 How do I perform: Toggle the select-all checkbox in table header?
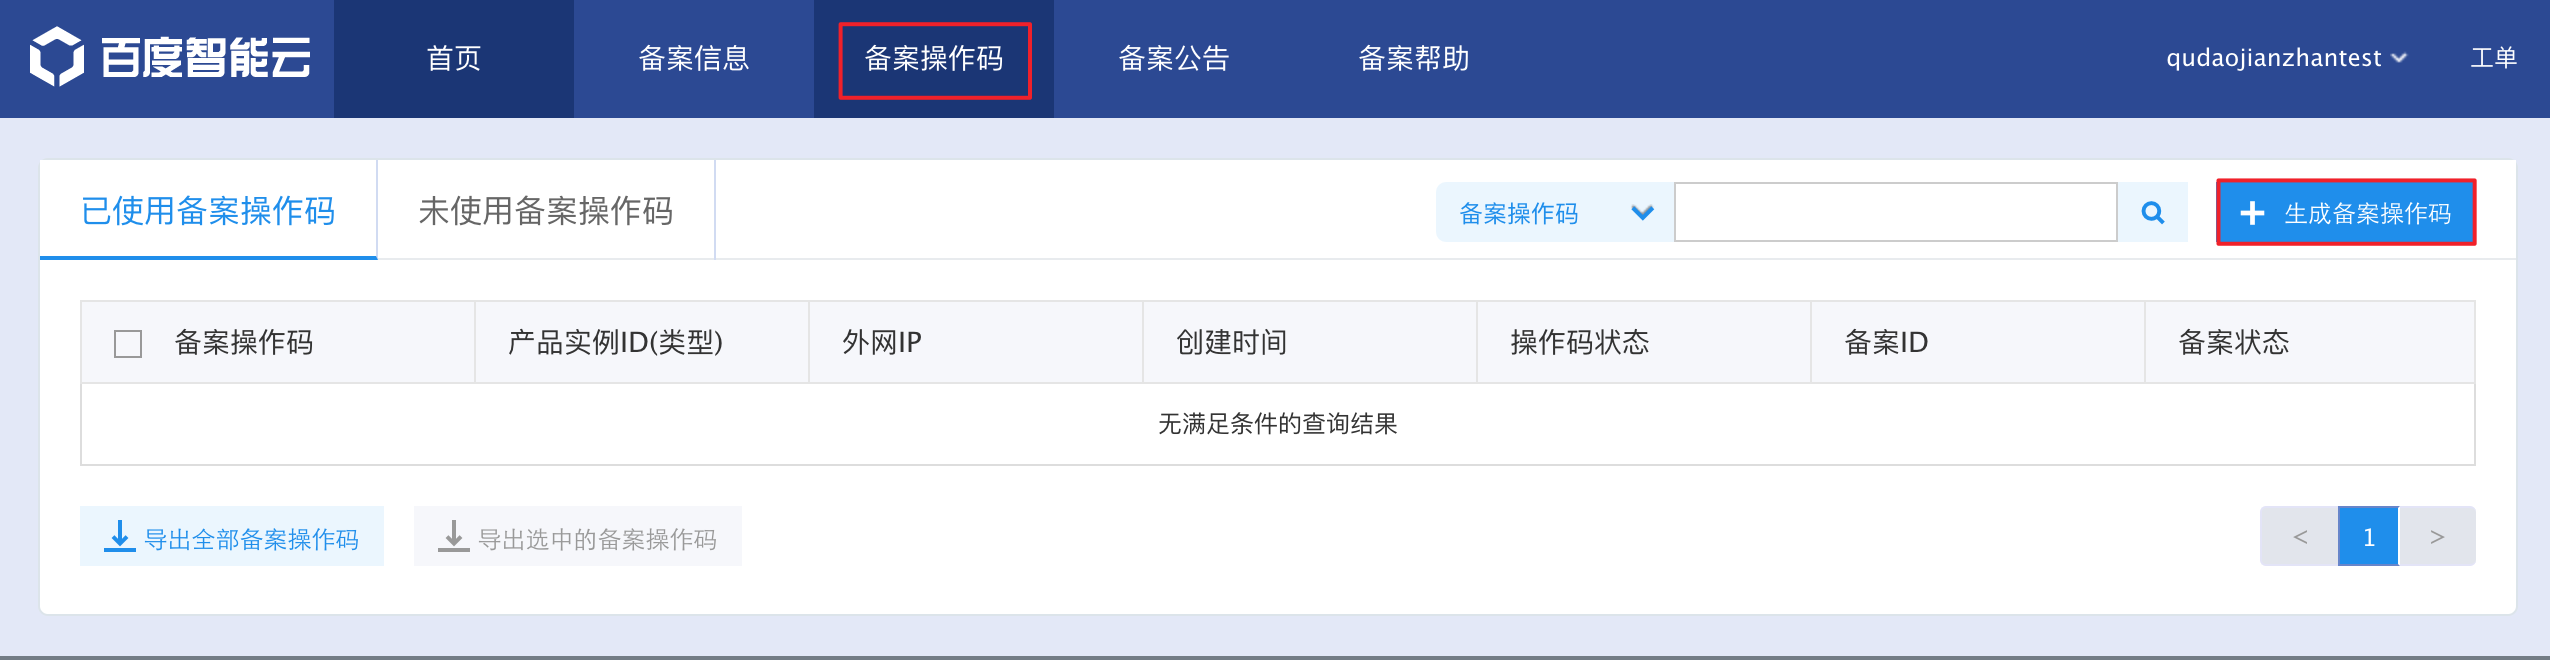point(128,344)
